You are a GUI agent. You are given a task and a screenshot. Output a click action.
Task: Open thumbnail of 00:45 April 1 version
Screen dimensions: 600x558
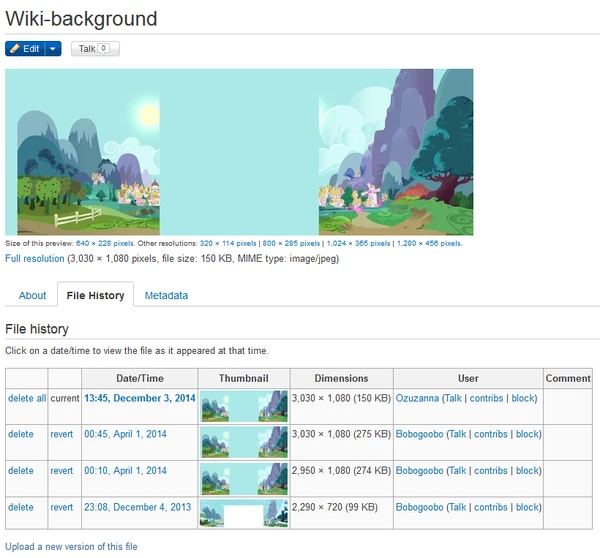click(x=244, y=442)
